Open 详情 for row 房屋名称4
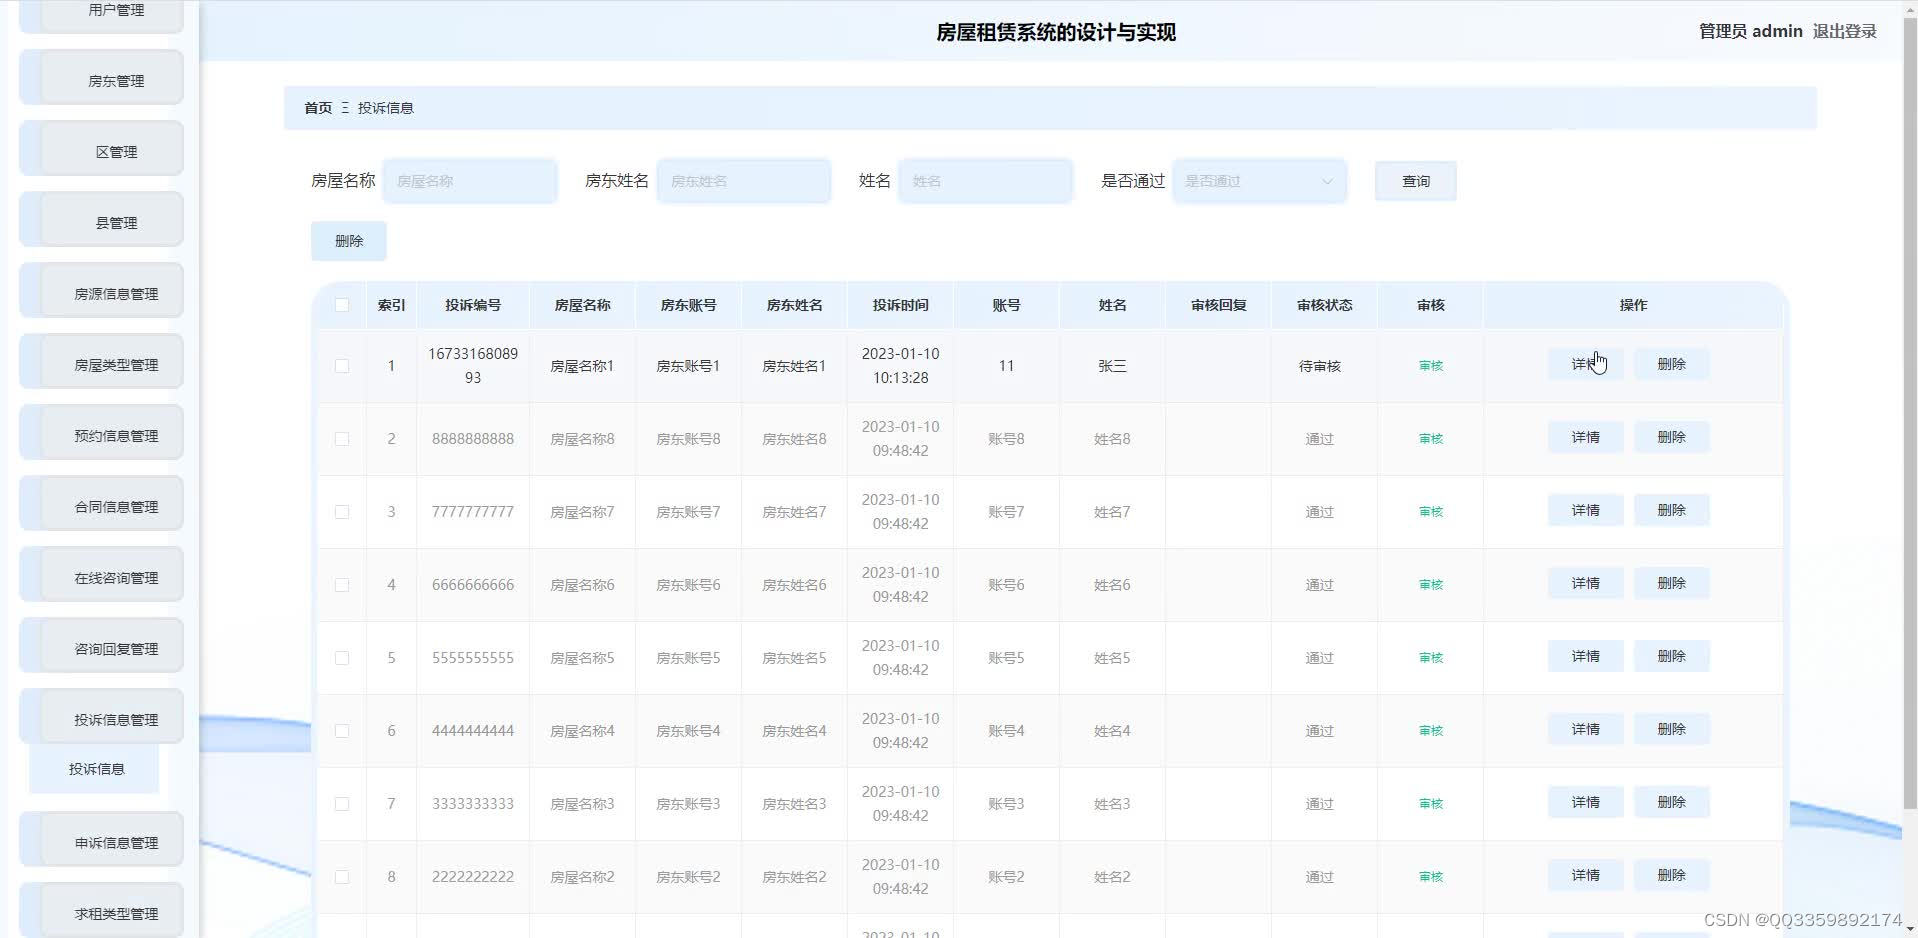 coord(1585,729)
